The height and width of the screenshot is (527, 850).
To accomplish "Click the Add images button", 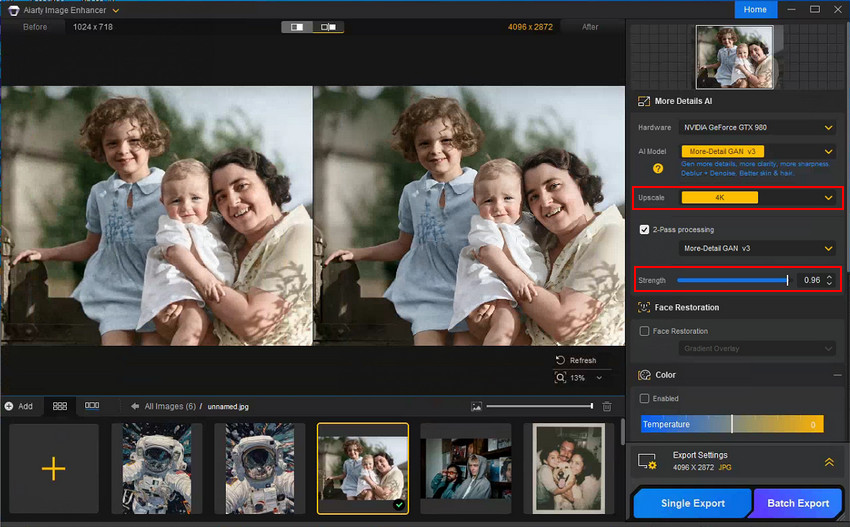I will point(19,406).
